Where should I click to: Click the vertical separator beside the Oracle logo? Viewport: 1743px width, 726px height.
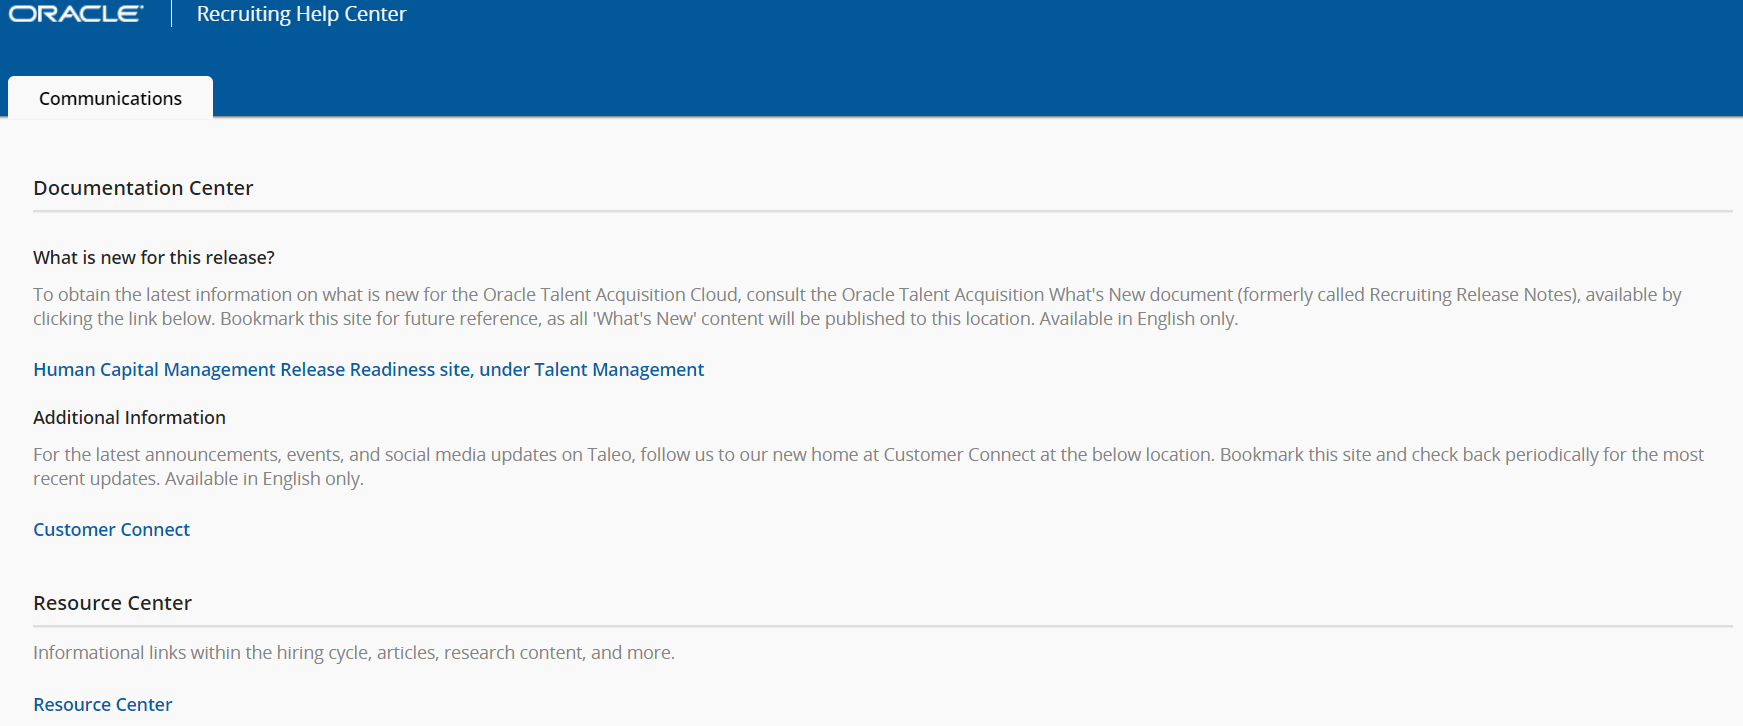pos(172,14)
